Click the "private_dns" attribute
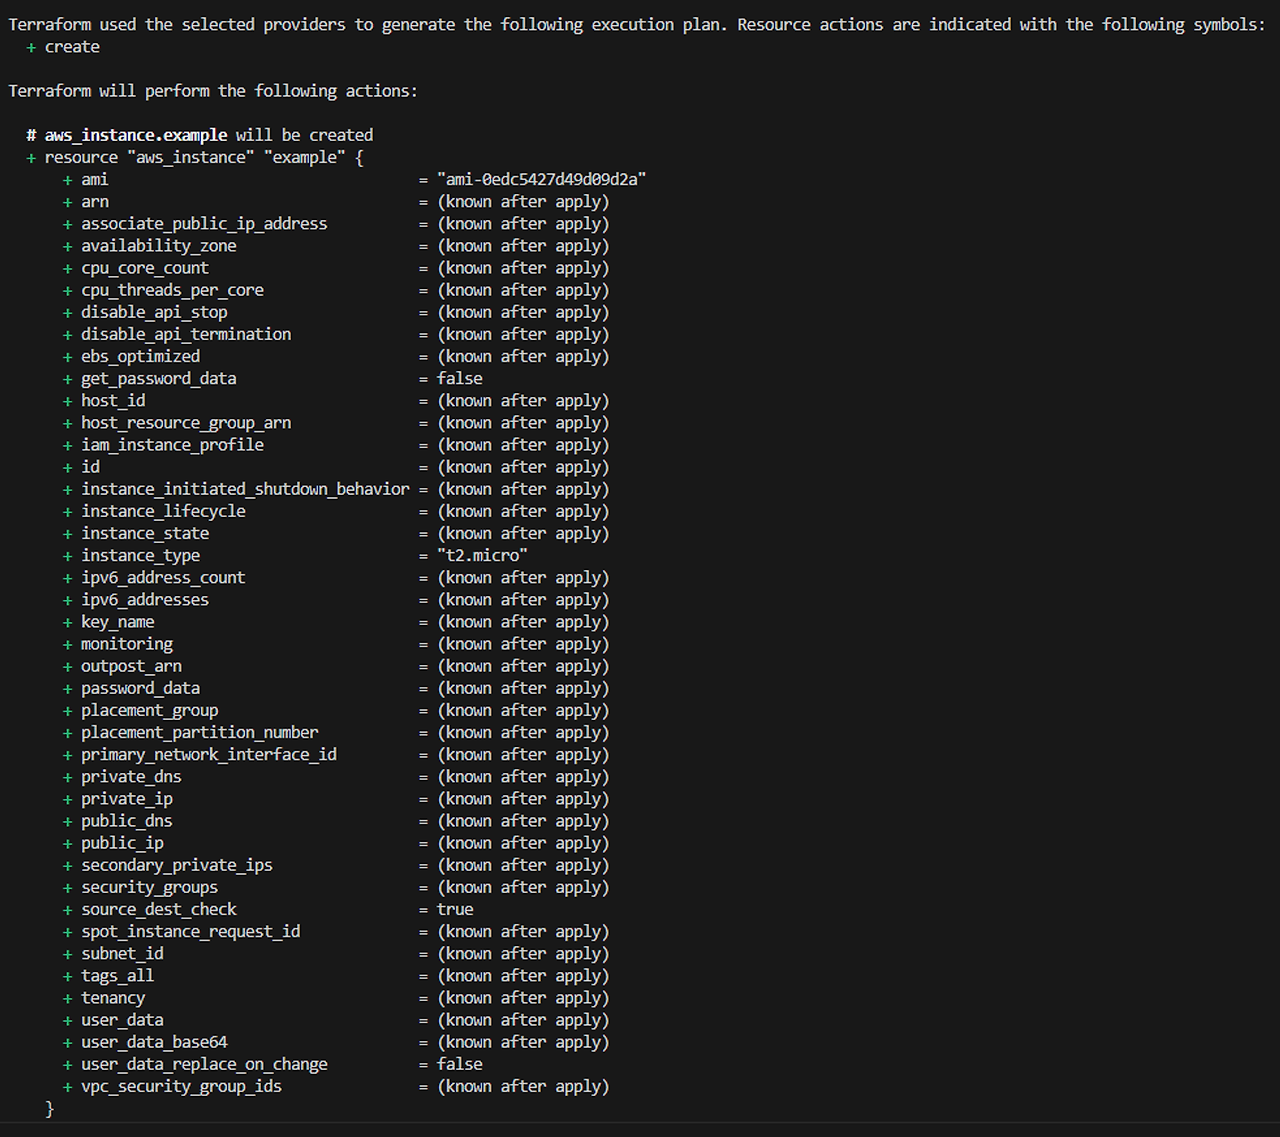This screenshot has width=1280, height=1137. point(131,776)
